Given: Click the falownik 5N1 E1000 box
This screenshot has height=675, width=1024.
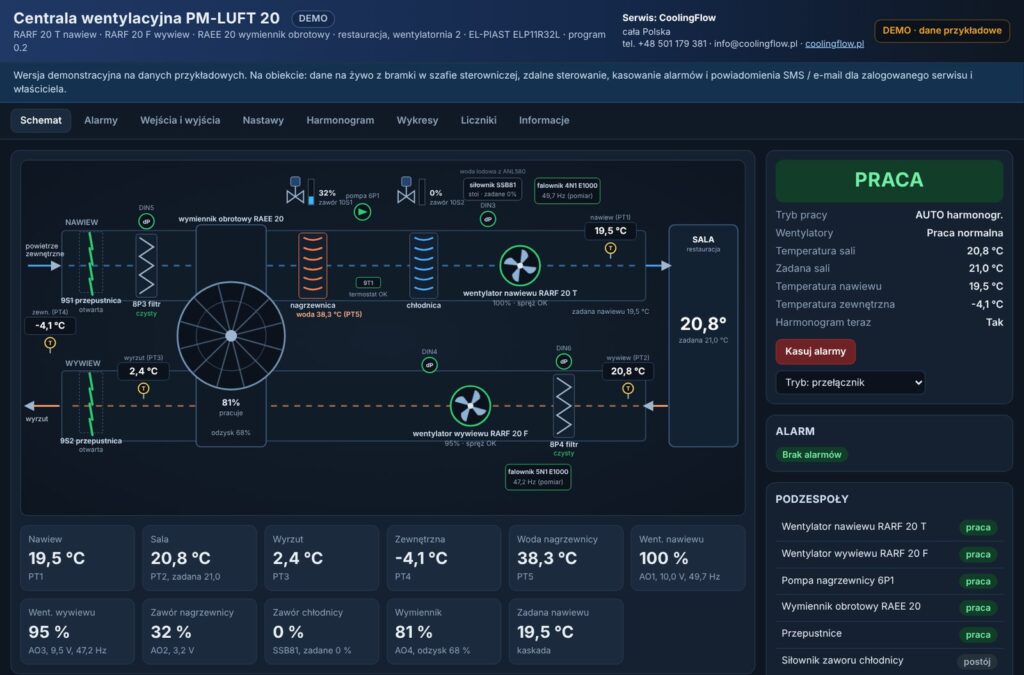Looking at the screenshot, I should point(538,477).
